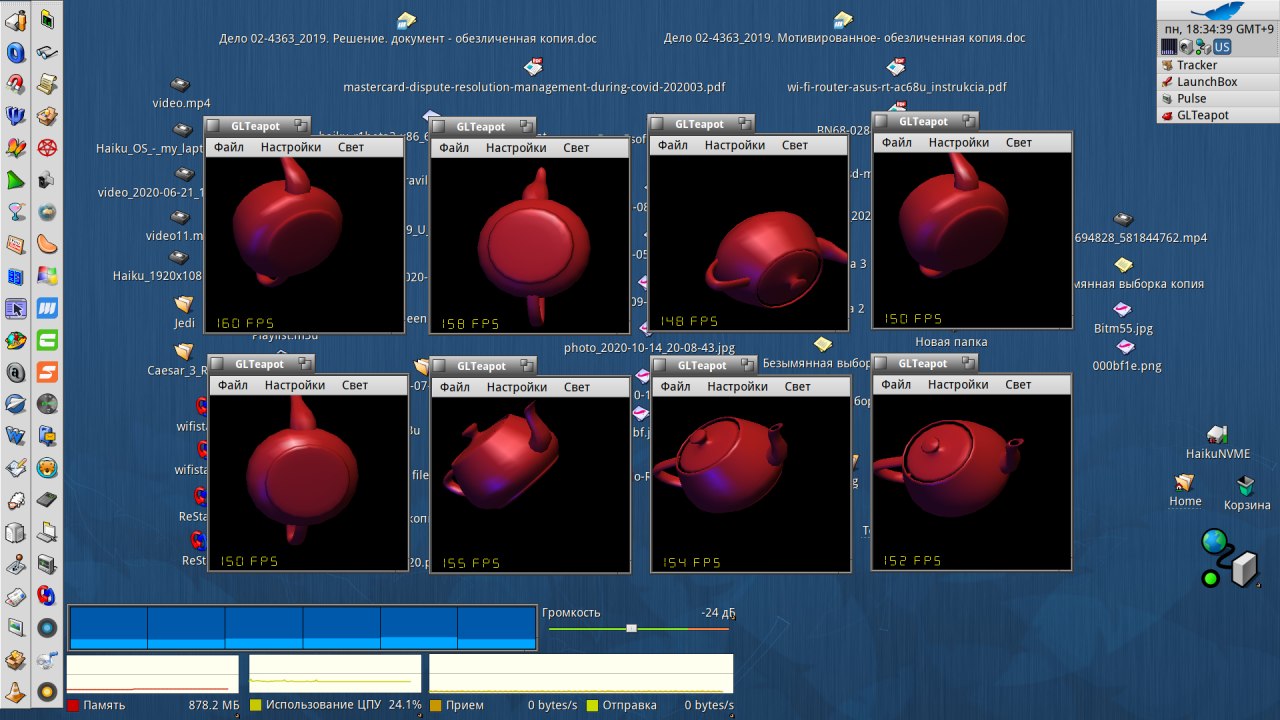1280x720 pixels.
Task: Launch the green C dock icon
Action: [x=47, y=340]
